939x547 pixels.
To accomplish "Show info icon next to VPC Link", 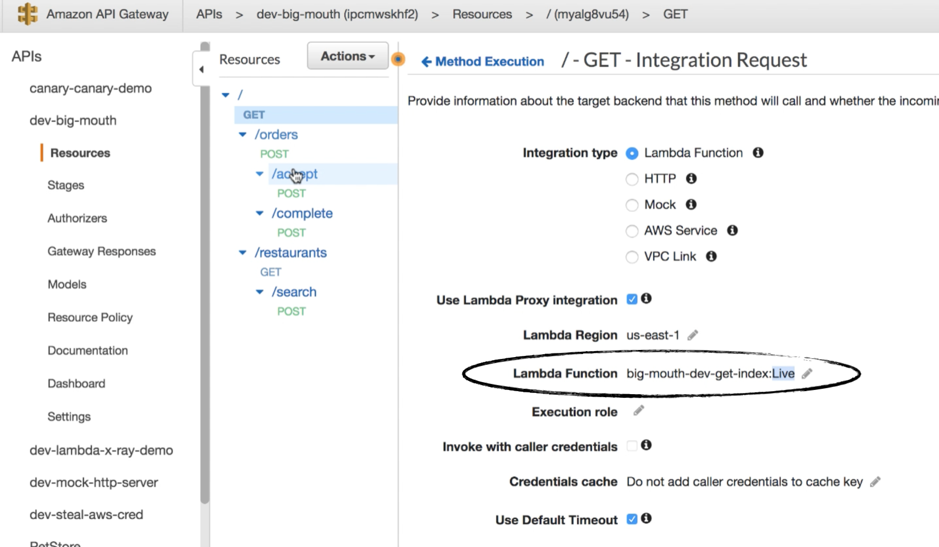I will 711,256.
